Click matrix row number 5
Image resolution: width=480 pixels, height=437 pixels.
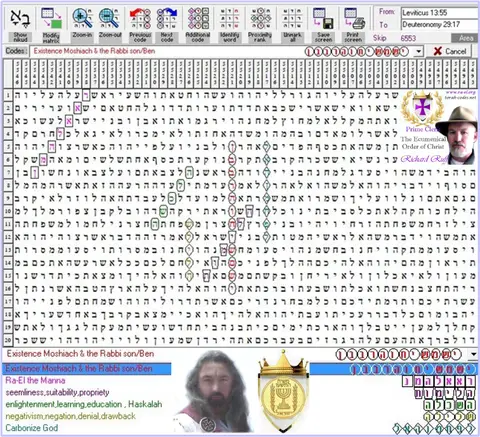(x=8, y=147)
